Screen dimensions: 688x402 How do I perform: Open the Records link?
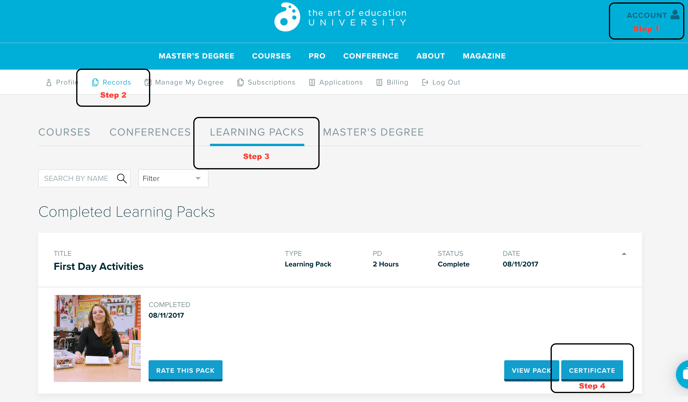coord(117,83)
